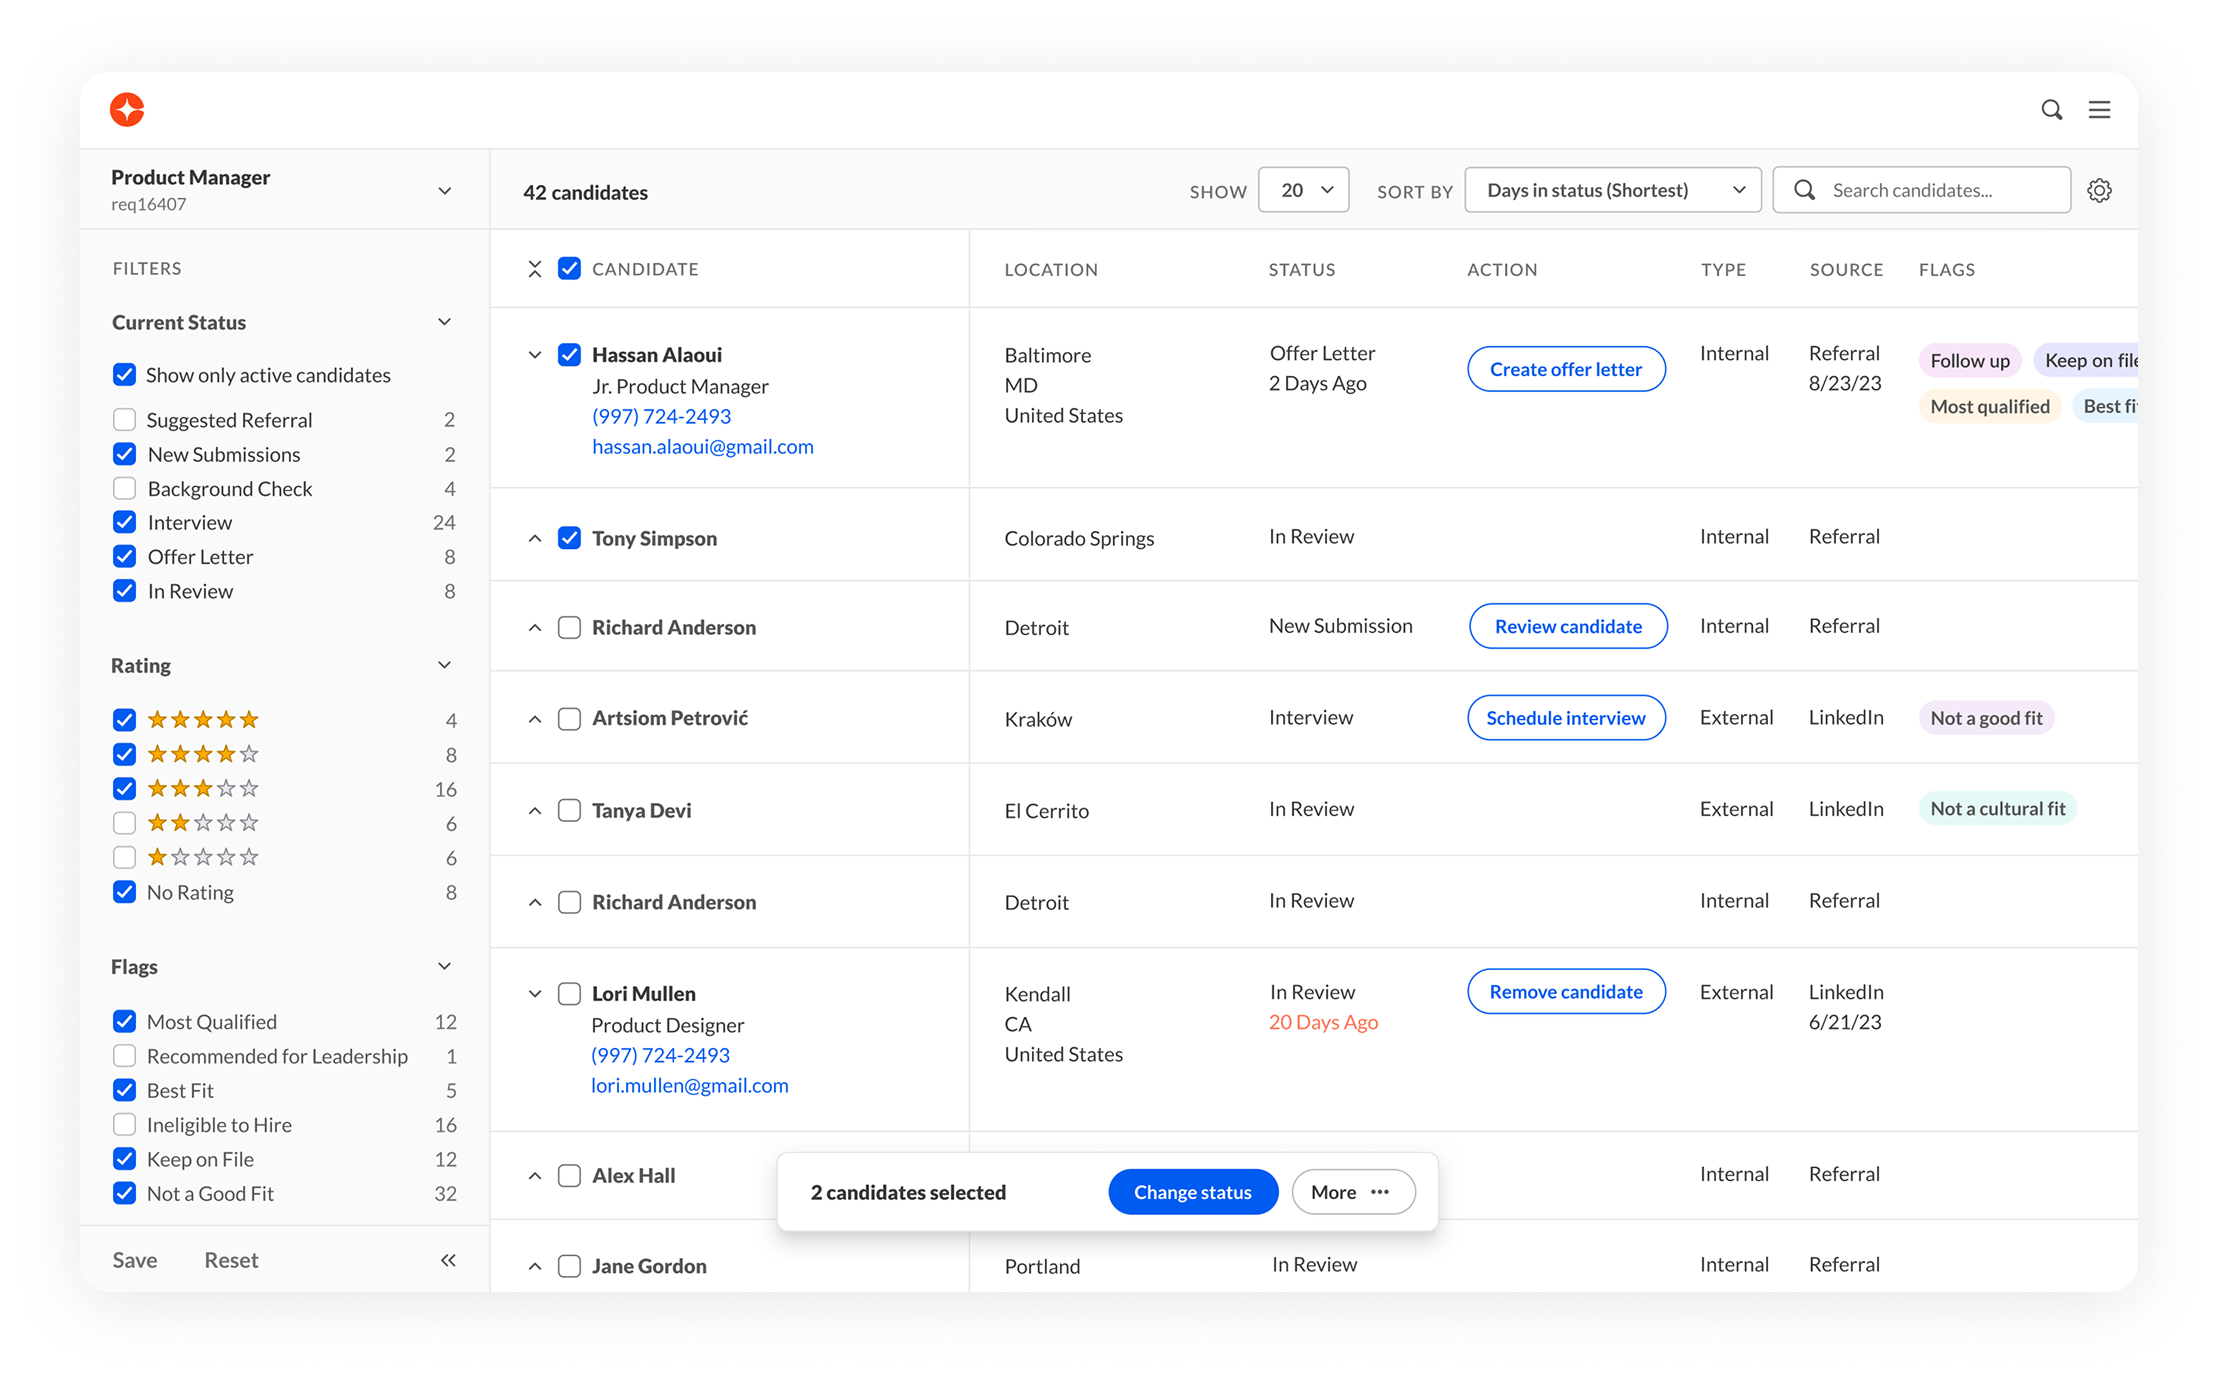Open the hamburger menu icon
This screenshot has height=1380, width=2218.
(x=2099, y=110)
